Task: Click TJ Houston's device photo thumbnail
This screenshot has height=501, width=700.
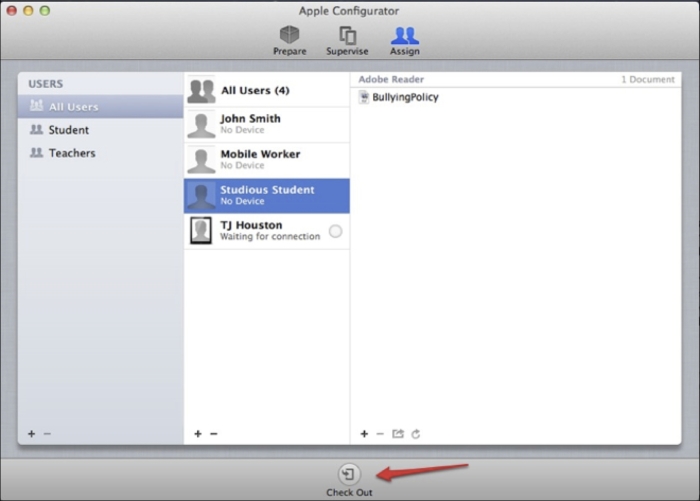Action: coord(201,230)
